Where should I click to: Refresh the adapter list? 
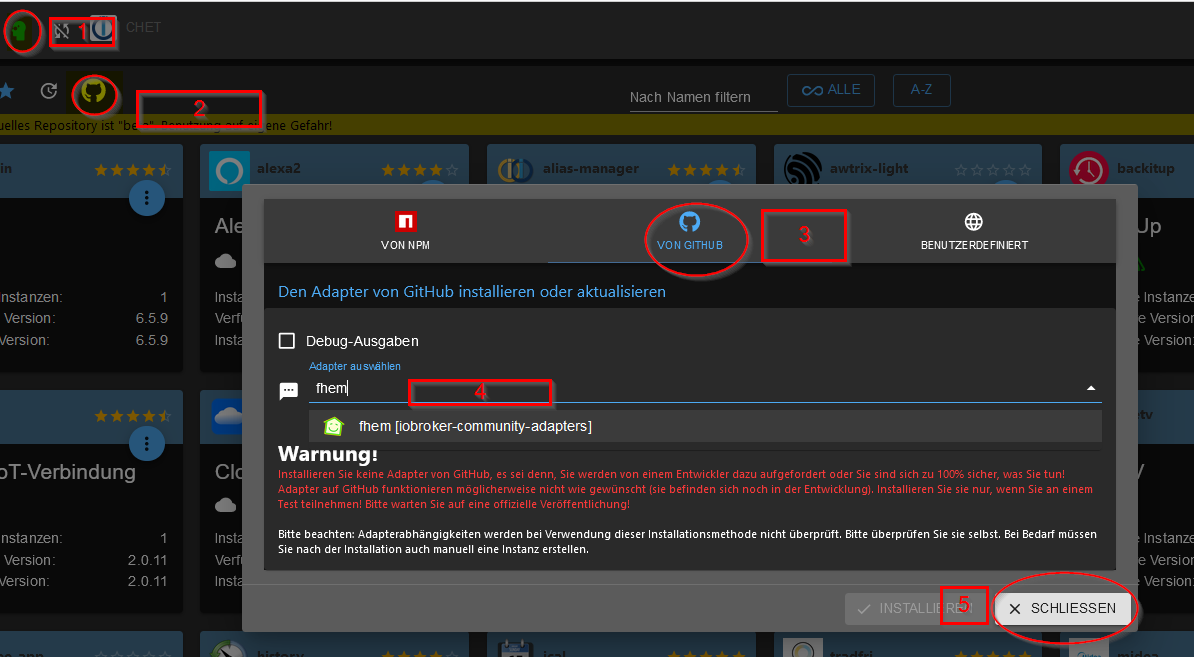click(49, 91)
